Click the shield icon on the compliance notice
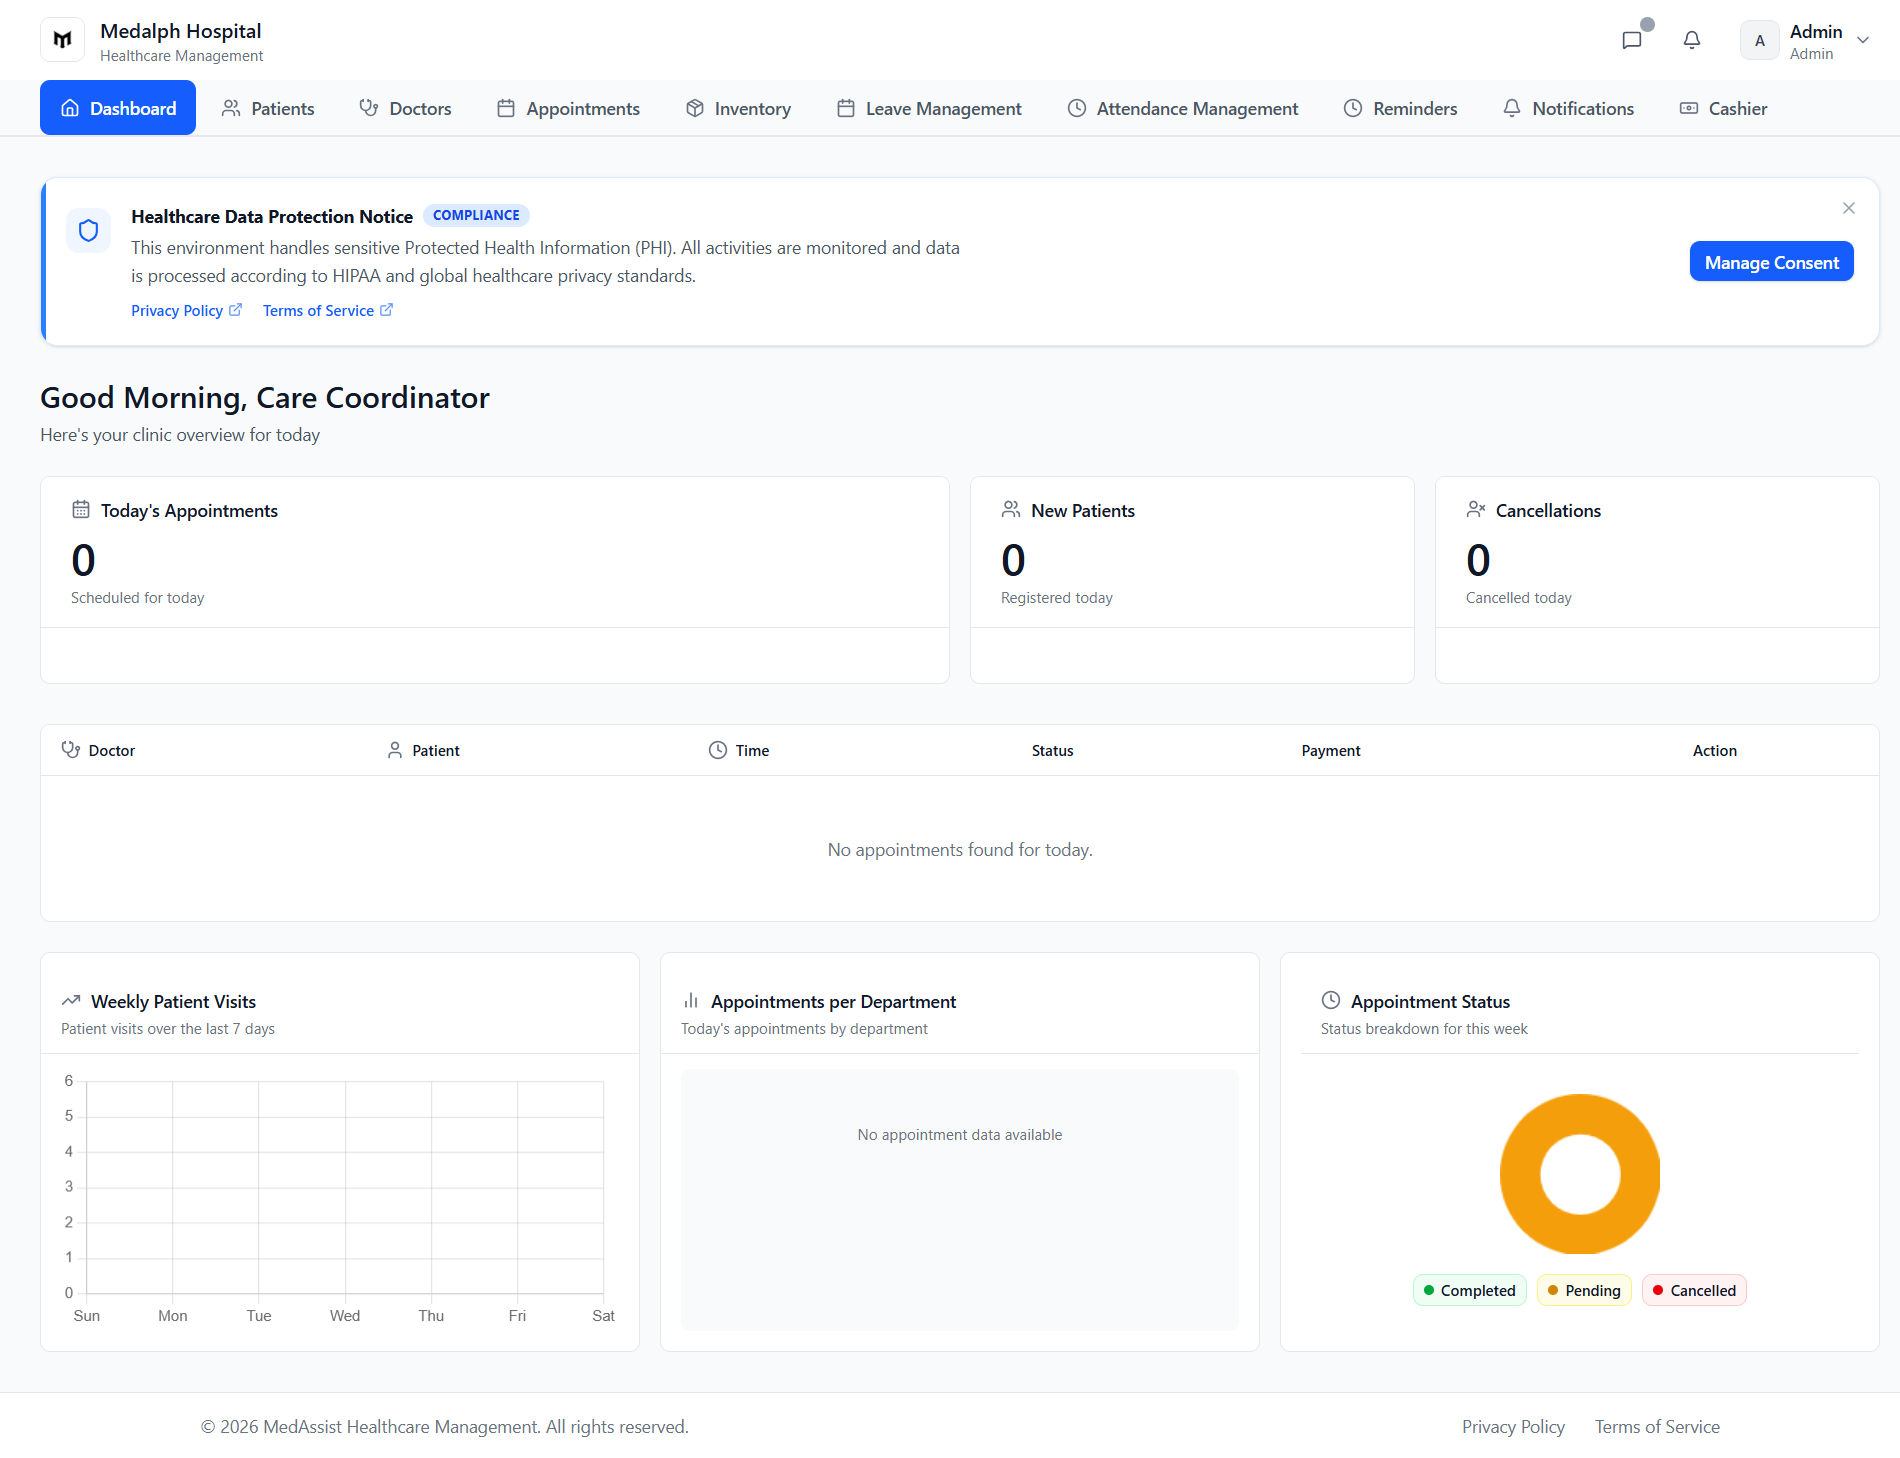This screenshot has height=1458, width=1900. [x=88, y=230]
